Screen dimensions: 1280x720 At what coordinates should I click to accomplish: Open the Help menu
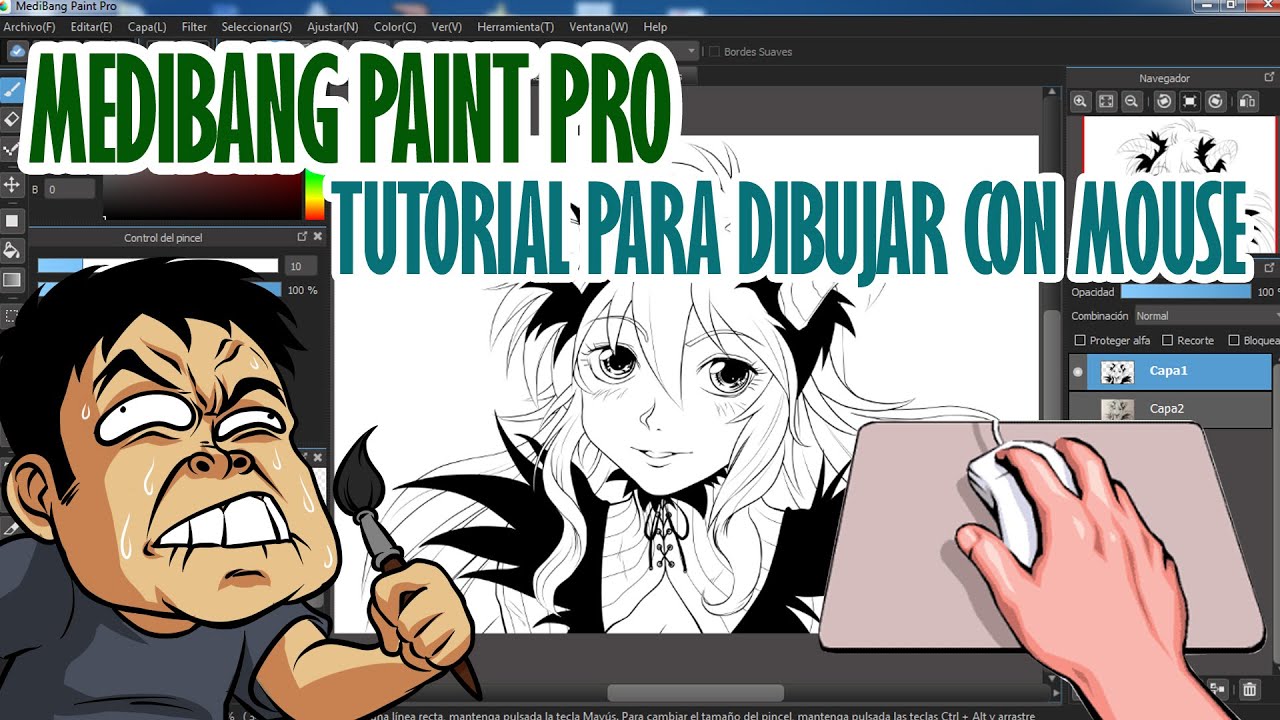[x=655, y=27]
